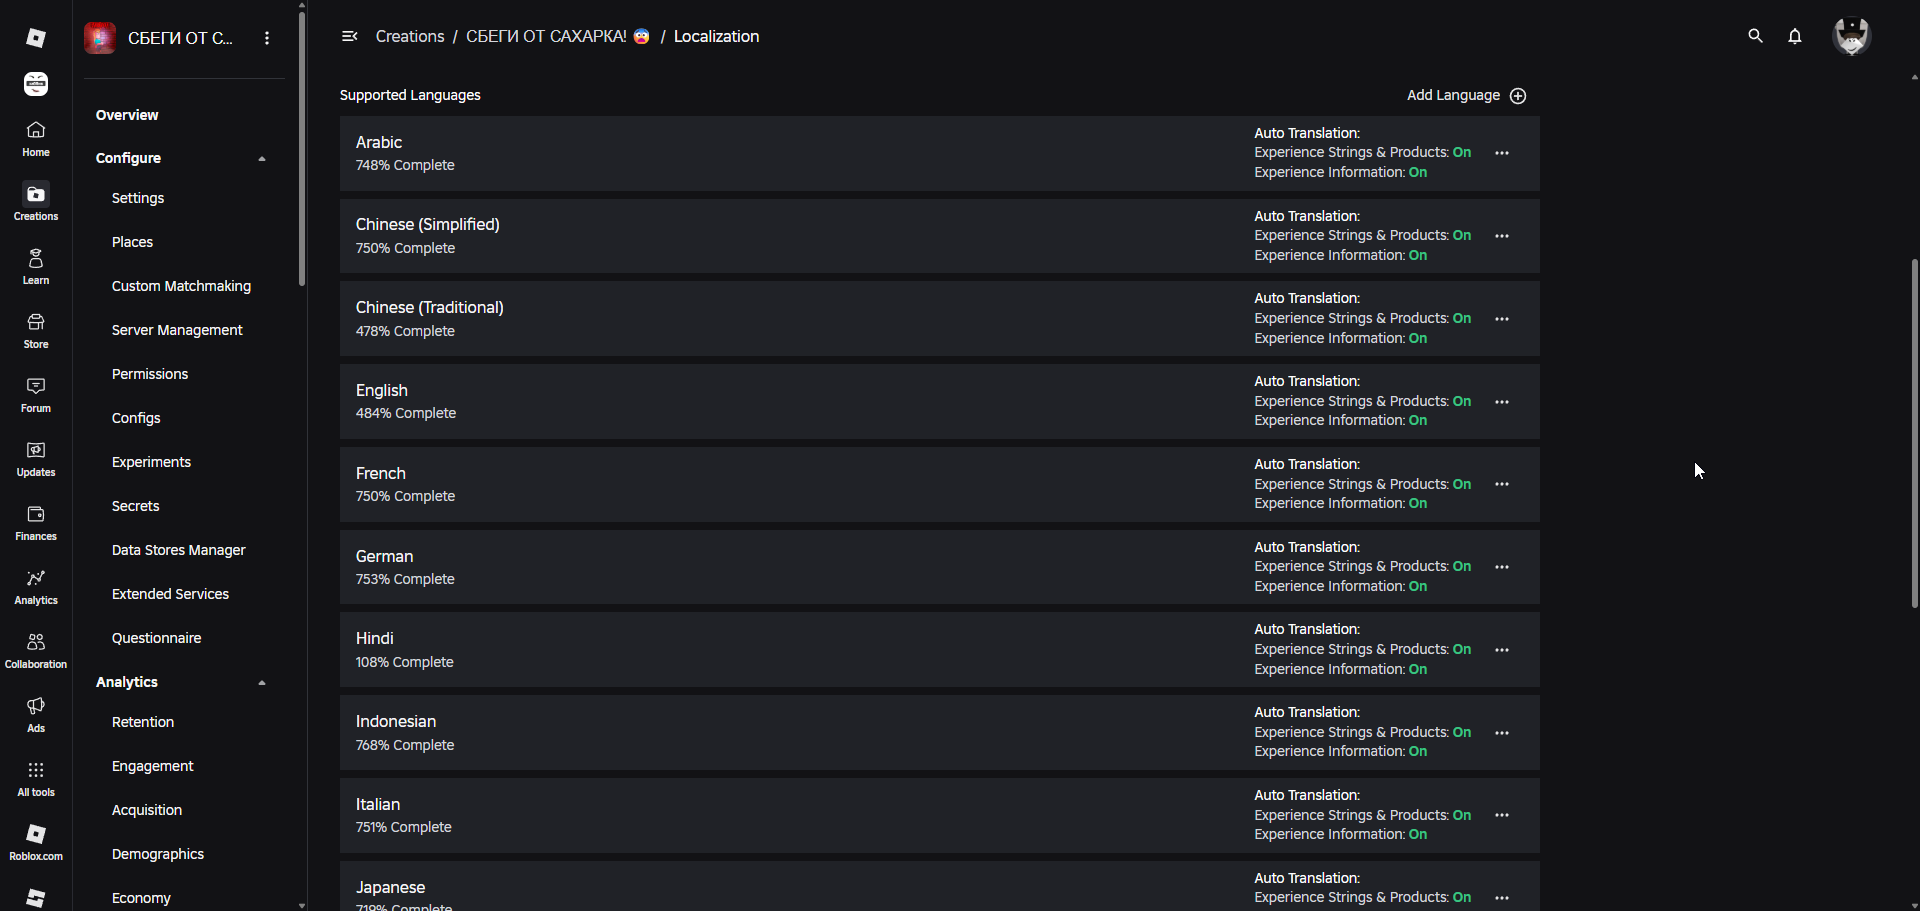This screenshot has width=1920, height=911.
Task: Open Economy analytics page
Action: pos(141,898)
